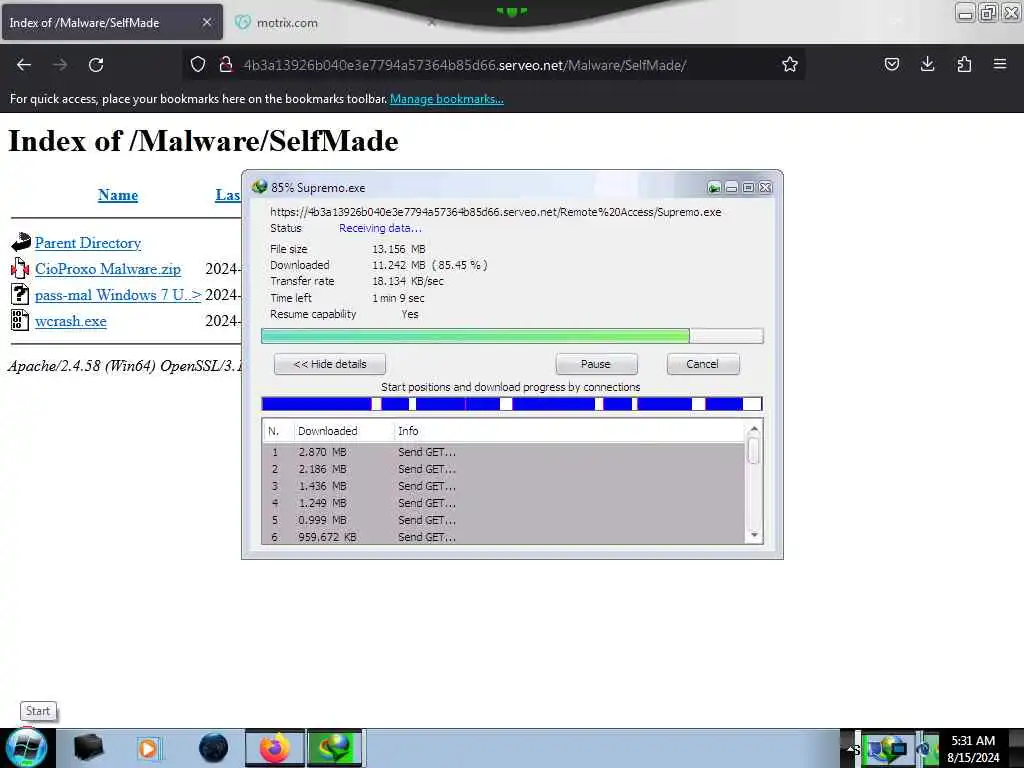Open the dark globe taskbar icon

(x=213, y=748)
